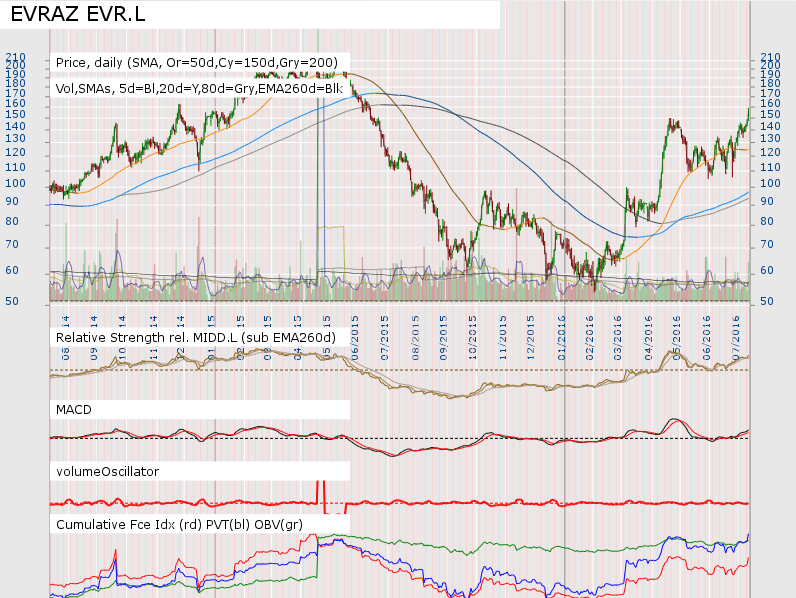Click the 130 value on the right price axis
This screenshot has height=598, width=796.
point(770,139)
